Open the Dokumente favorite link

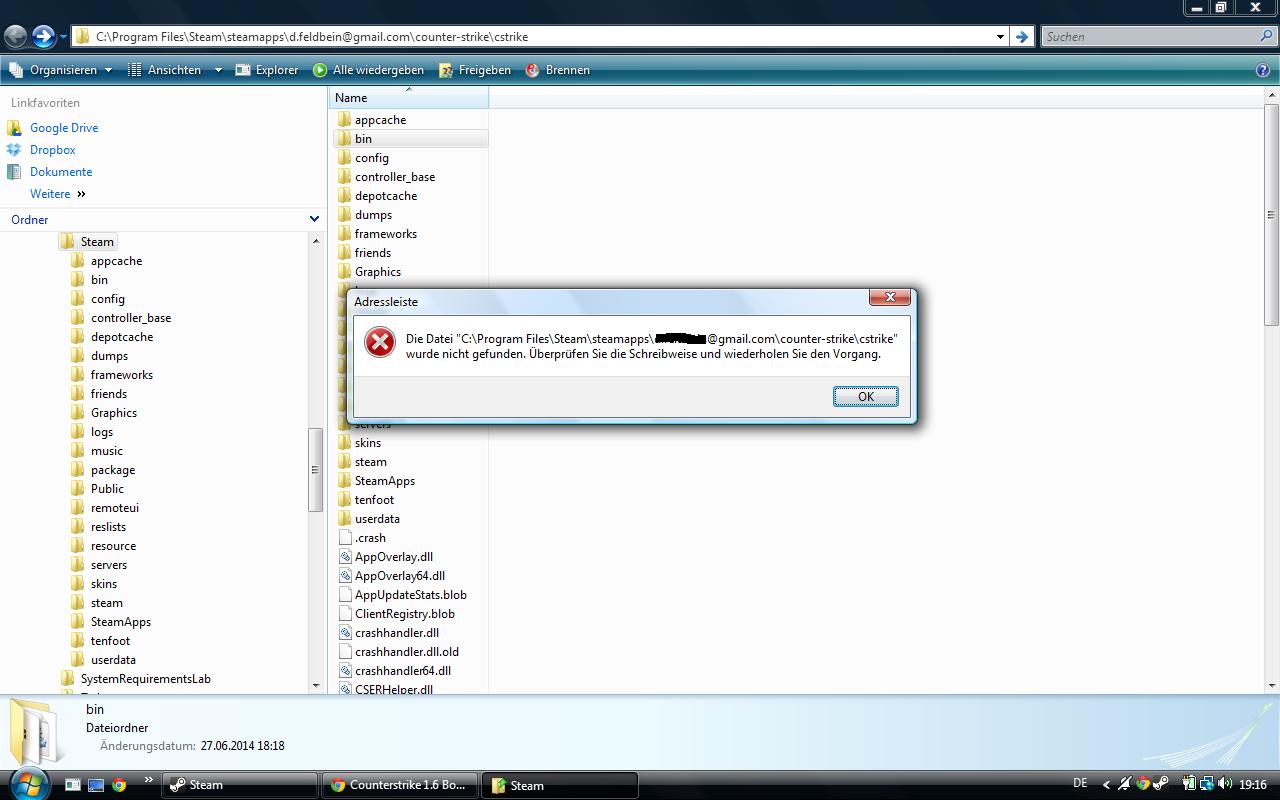coord(60,172)
